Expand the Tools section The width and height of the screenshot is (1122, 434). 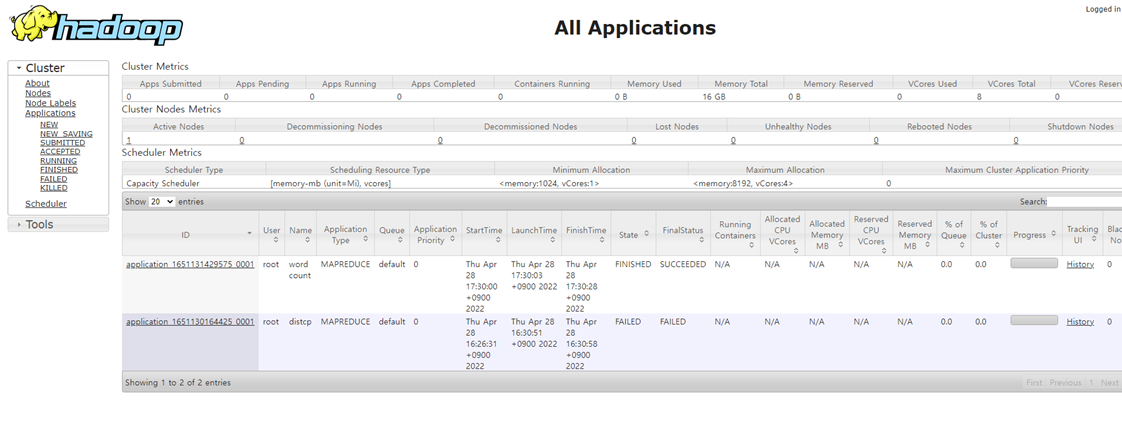point(58,225)
